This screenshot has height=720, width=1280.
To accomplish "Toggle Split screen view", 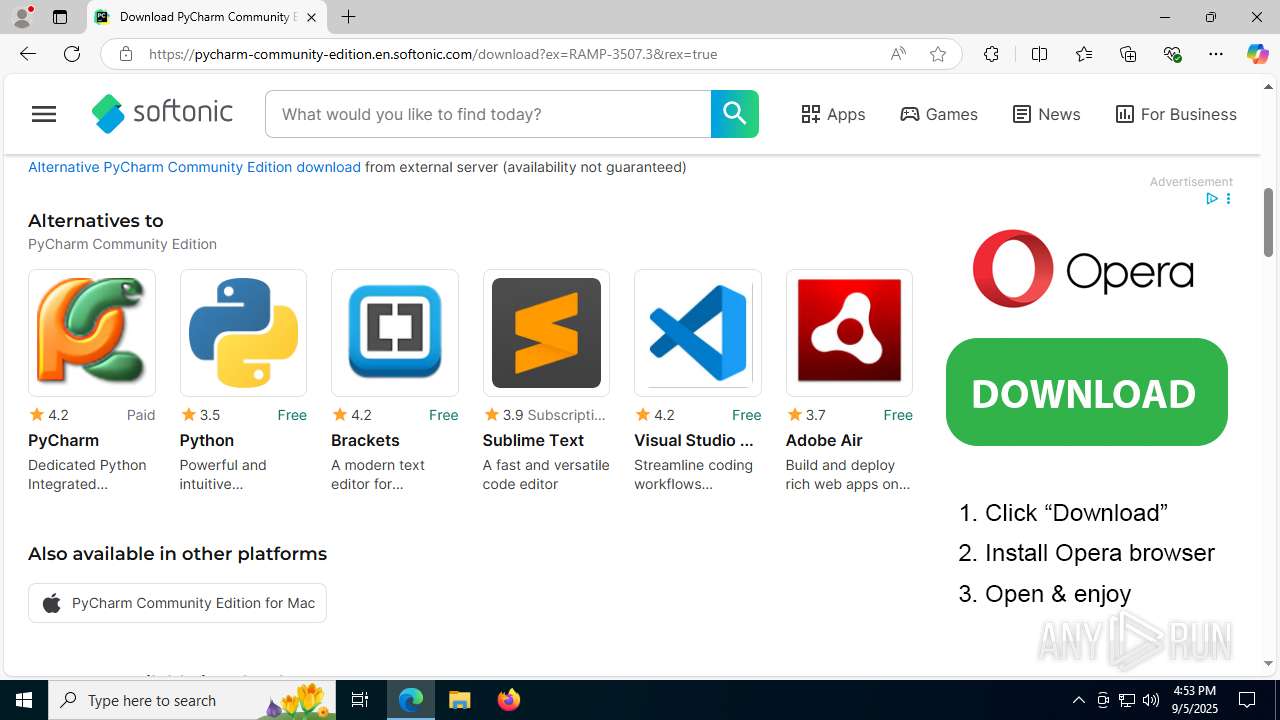I will point(1039,54).
